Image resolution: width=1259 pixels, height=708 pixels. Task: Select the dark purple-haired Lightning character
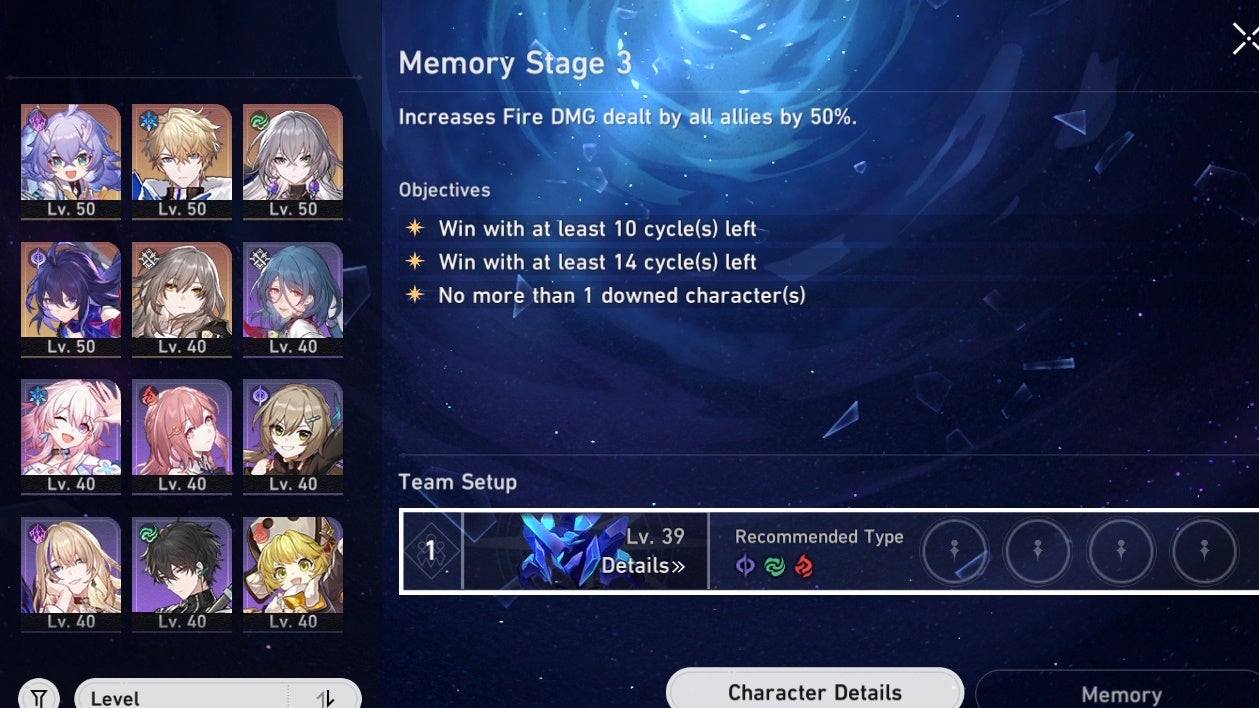point(71,299)
